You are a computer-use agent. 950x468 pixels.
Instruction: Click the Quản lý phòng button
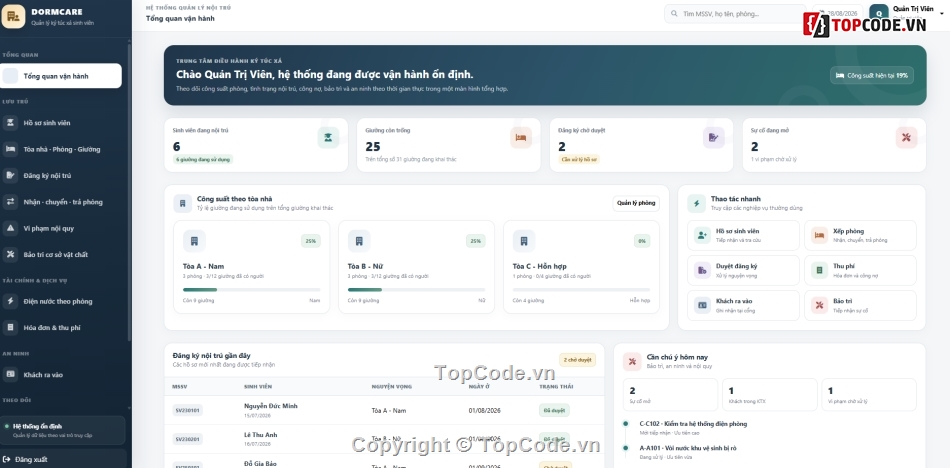tap(636, 203)
